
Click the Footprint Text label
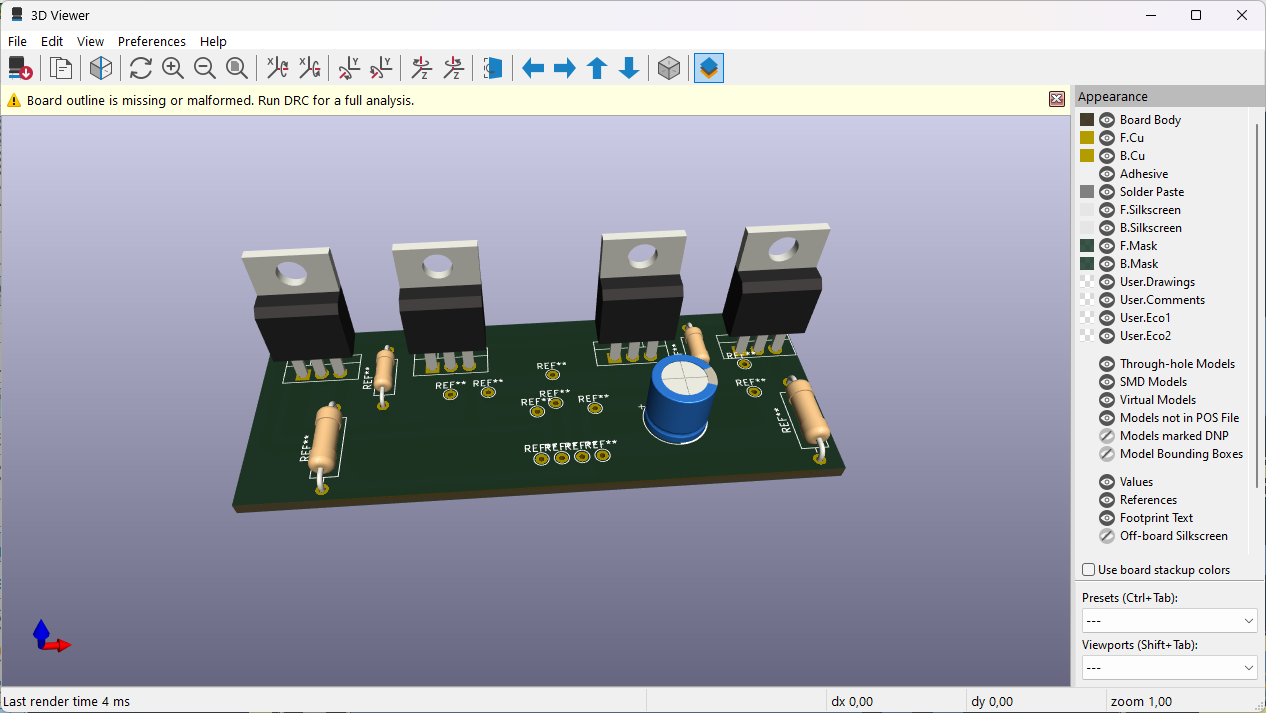point(1156,518)
